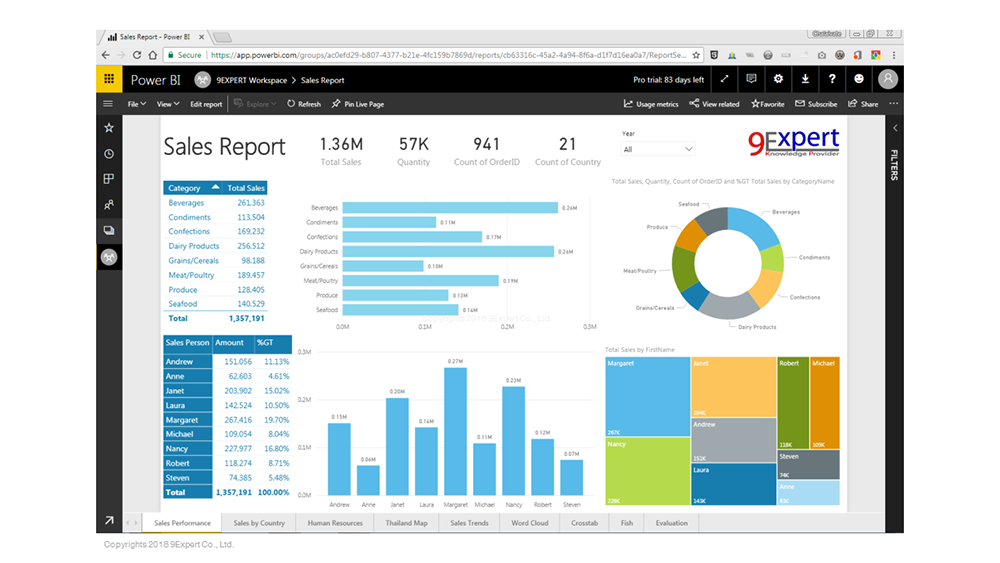The height and width of the screenshot is (563, 1000).
Task: Switch to the Sales by Country tab
Action: pos(259,523)
